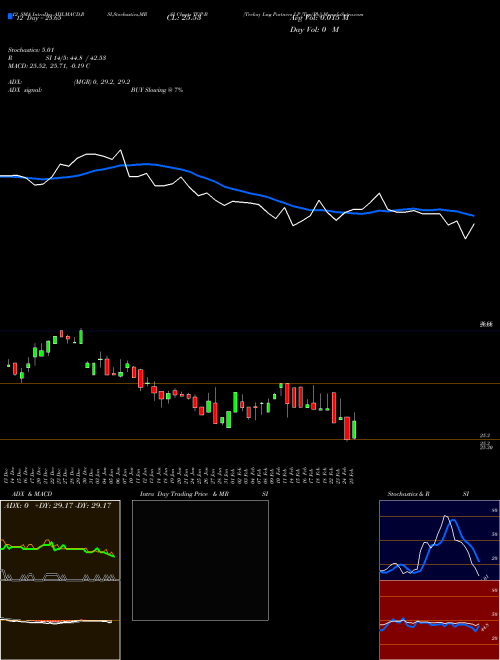This screenshot has height=660, width=500.
Task: Select the Avg Vol 0.015 M label
Action: pyautogui.click(x=320, y=18)
